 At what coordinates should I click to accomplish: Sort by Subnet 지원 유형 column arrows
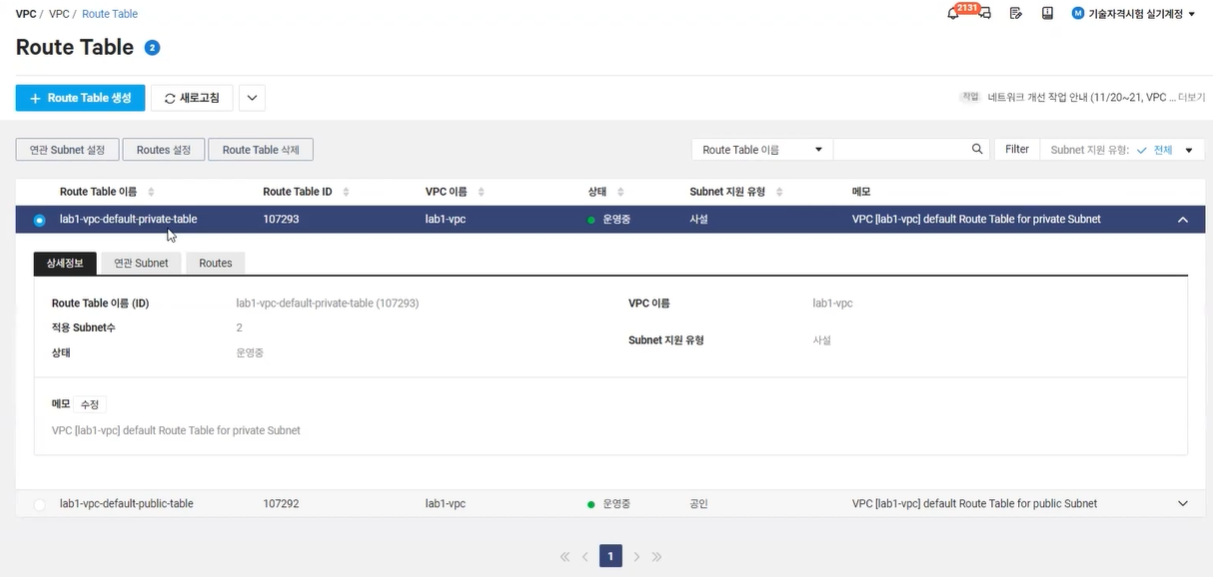(779, 192)
